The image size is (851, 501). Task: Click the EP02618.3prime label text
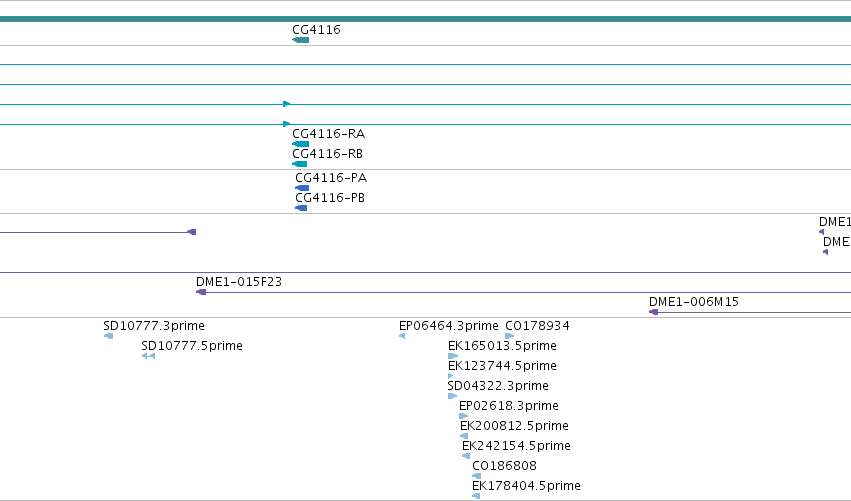pos(509,406)
